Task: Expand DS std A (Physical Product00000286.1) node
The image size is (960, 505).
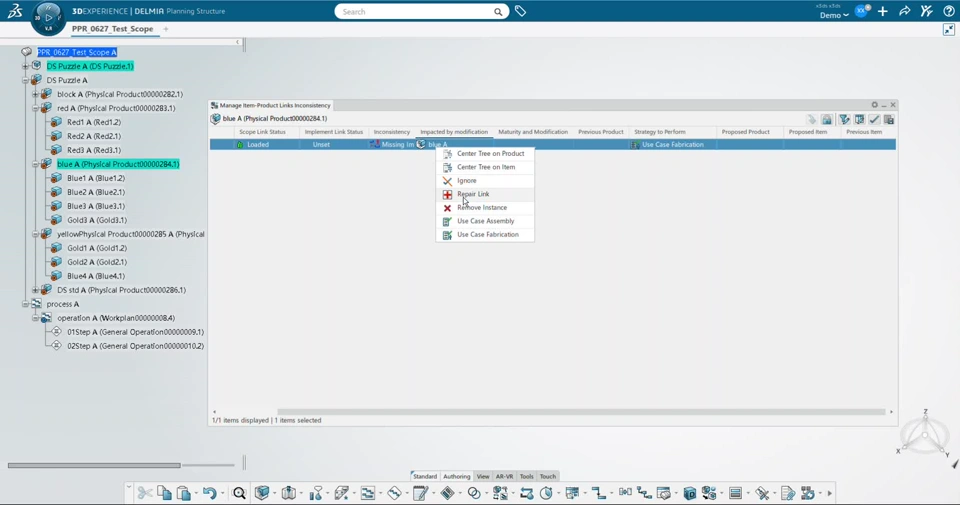Action: [x=36, y=290]
